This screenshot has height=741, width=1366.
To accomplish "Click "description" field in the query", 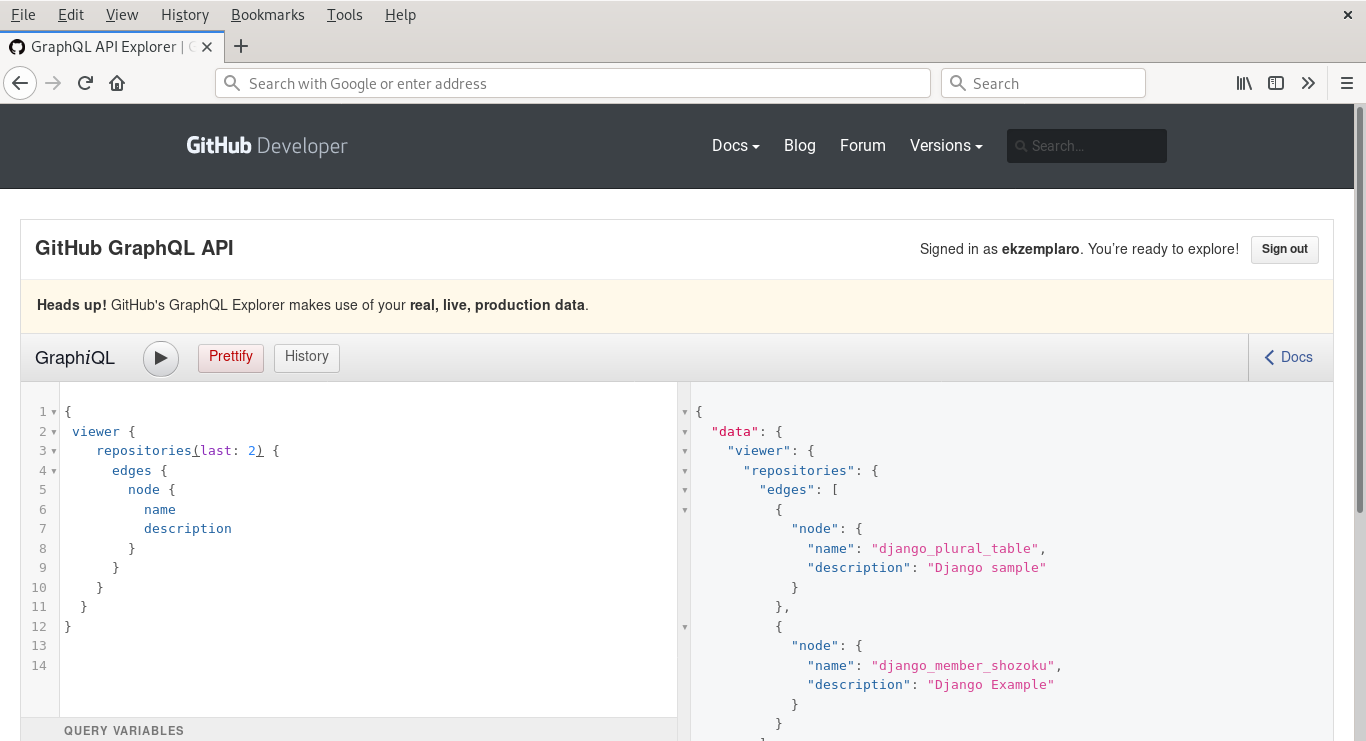I will pyautogui.click(x=188, y=529).
